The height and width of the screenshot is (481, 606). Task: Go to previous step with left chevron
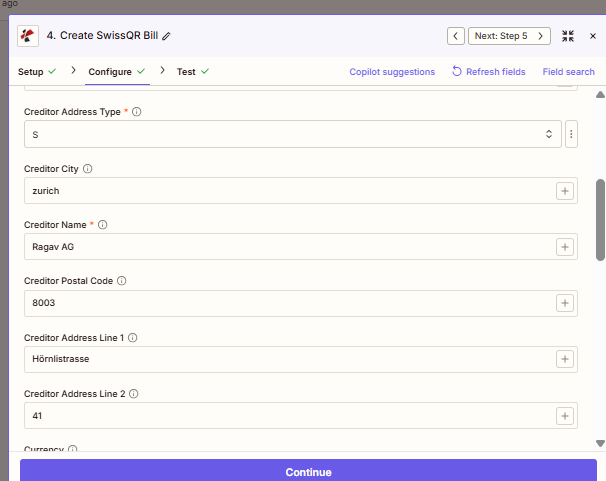456,36
